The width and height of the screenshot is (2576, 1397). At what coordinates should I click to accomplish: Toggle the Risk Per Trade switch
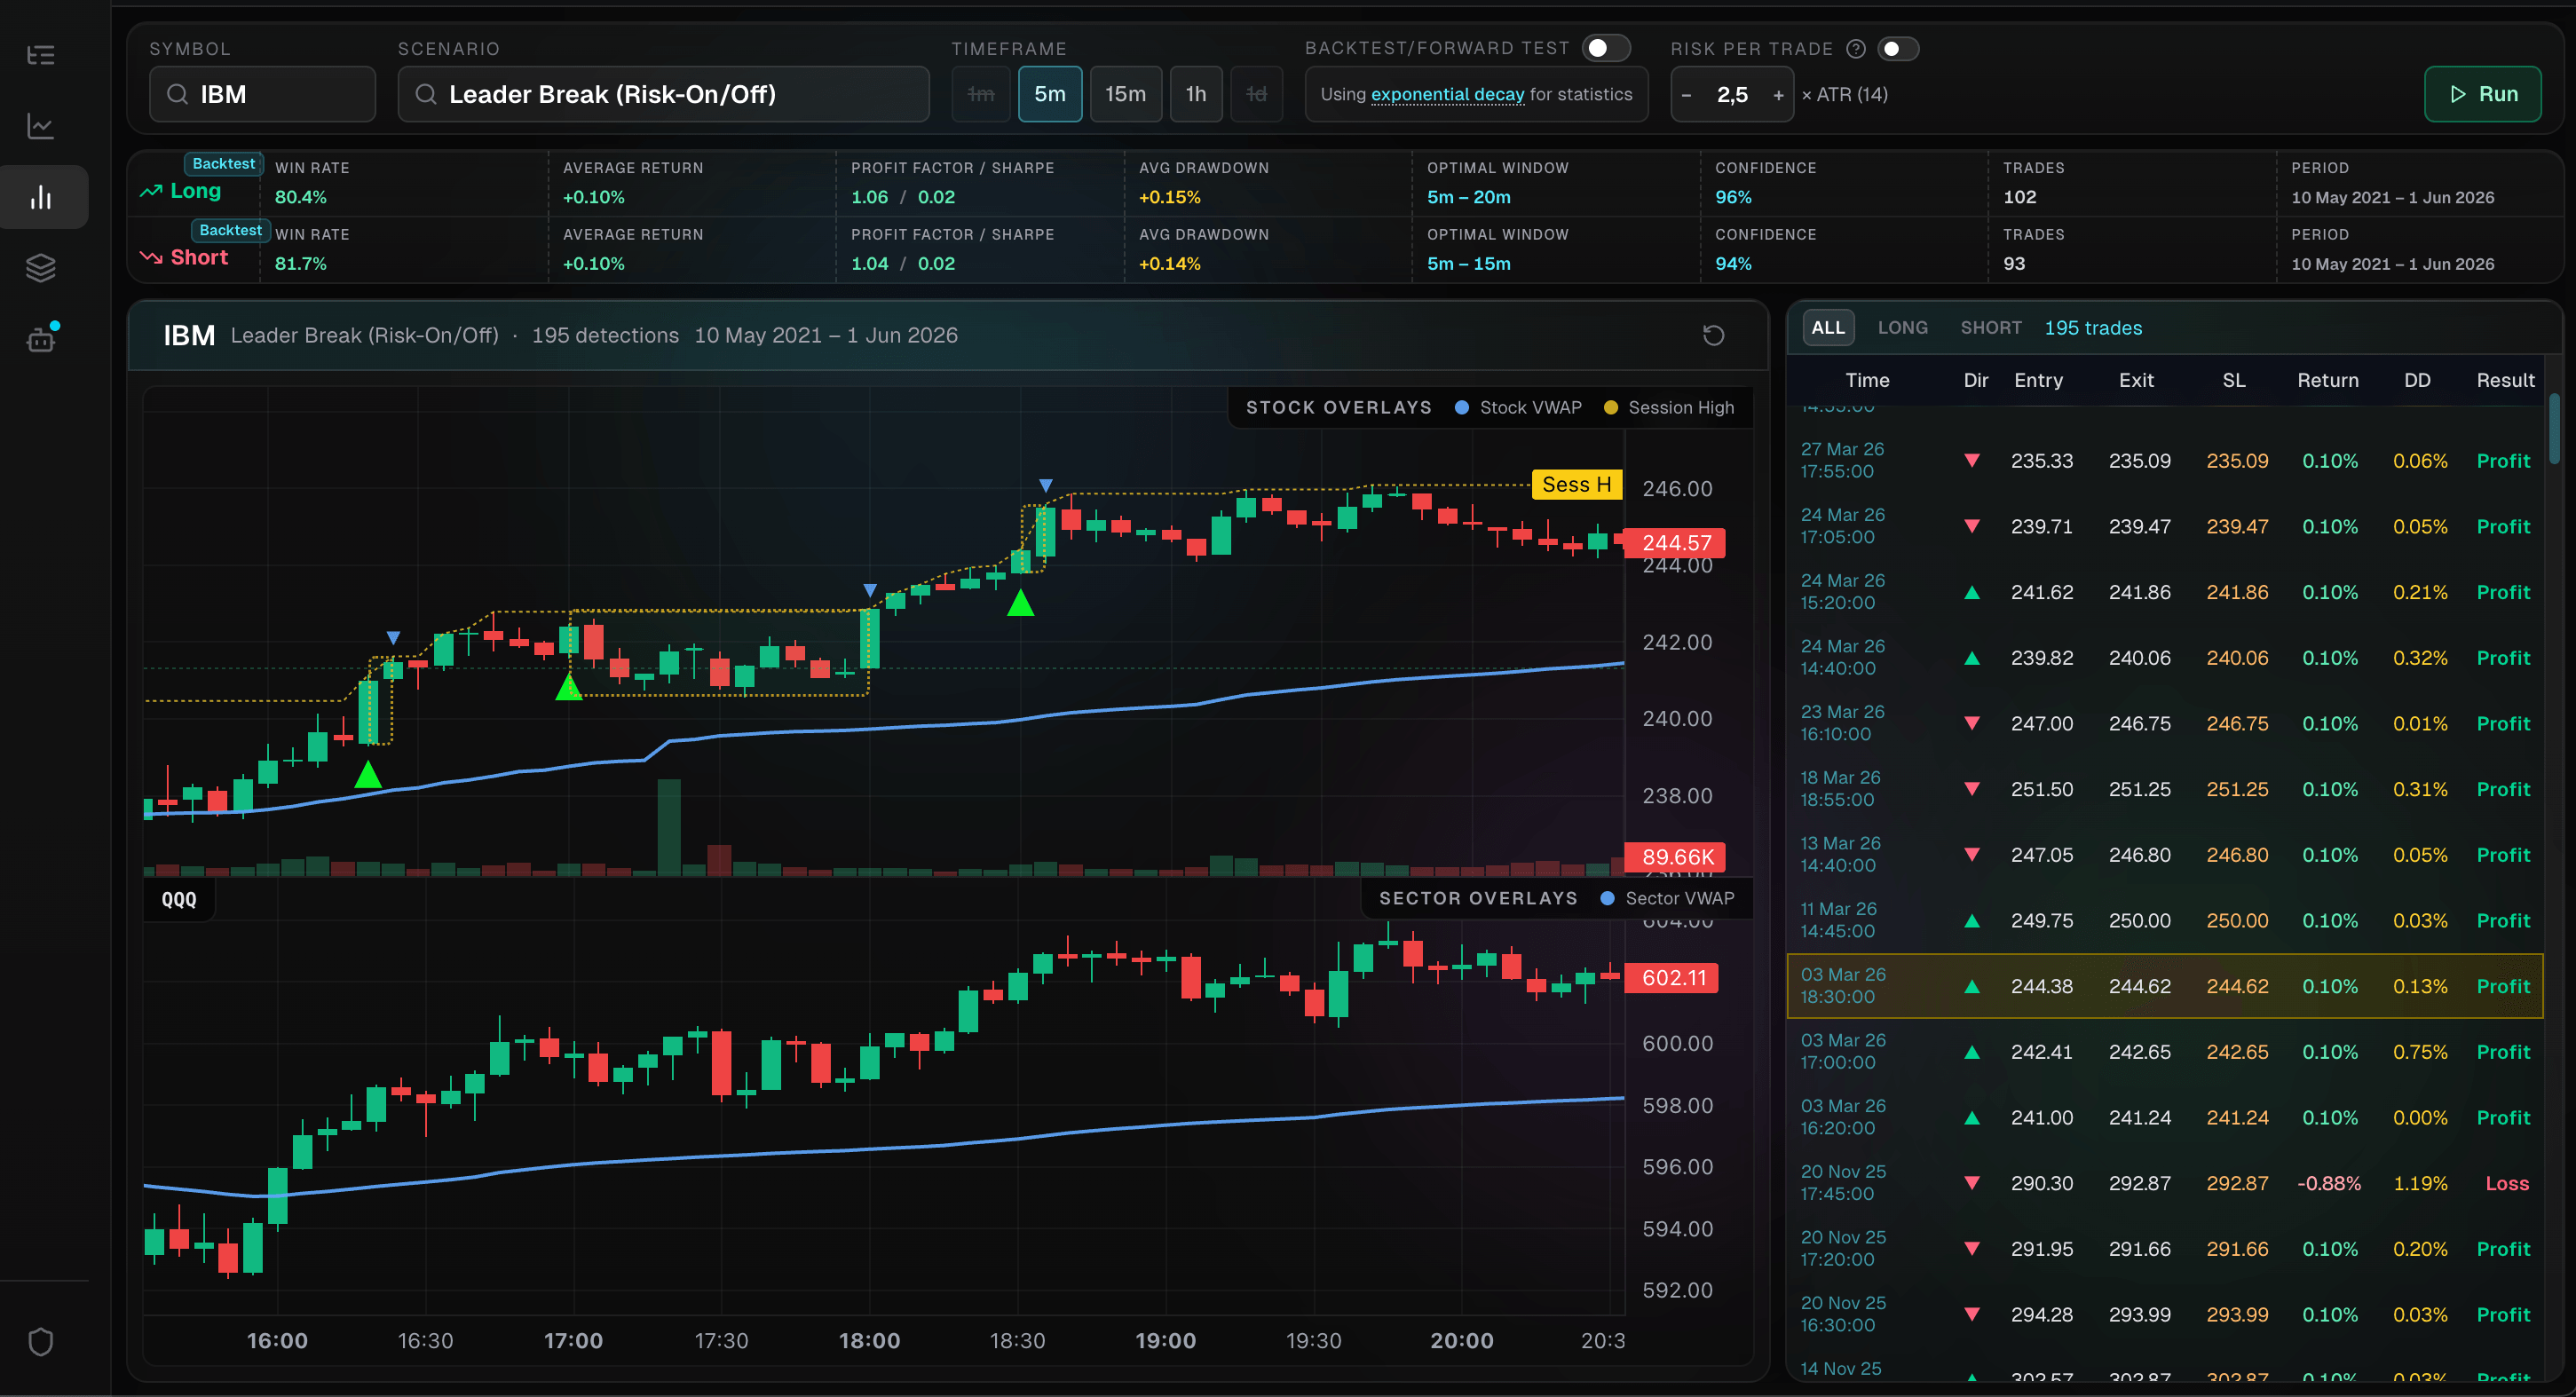[x=1897, y=49]
